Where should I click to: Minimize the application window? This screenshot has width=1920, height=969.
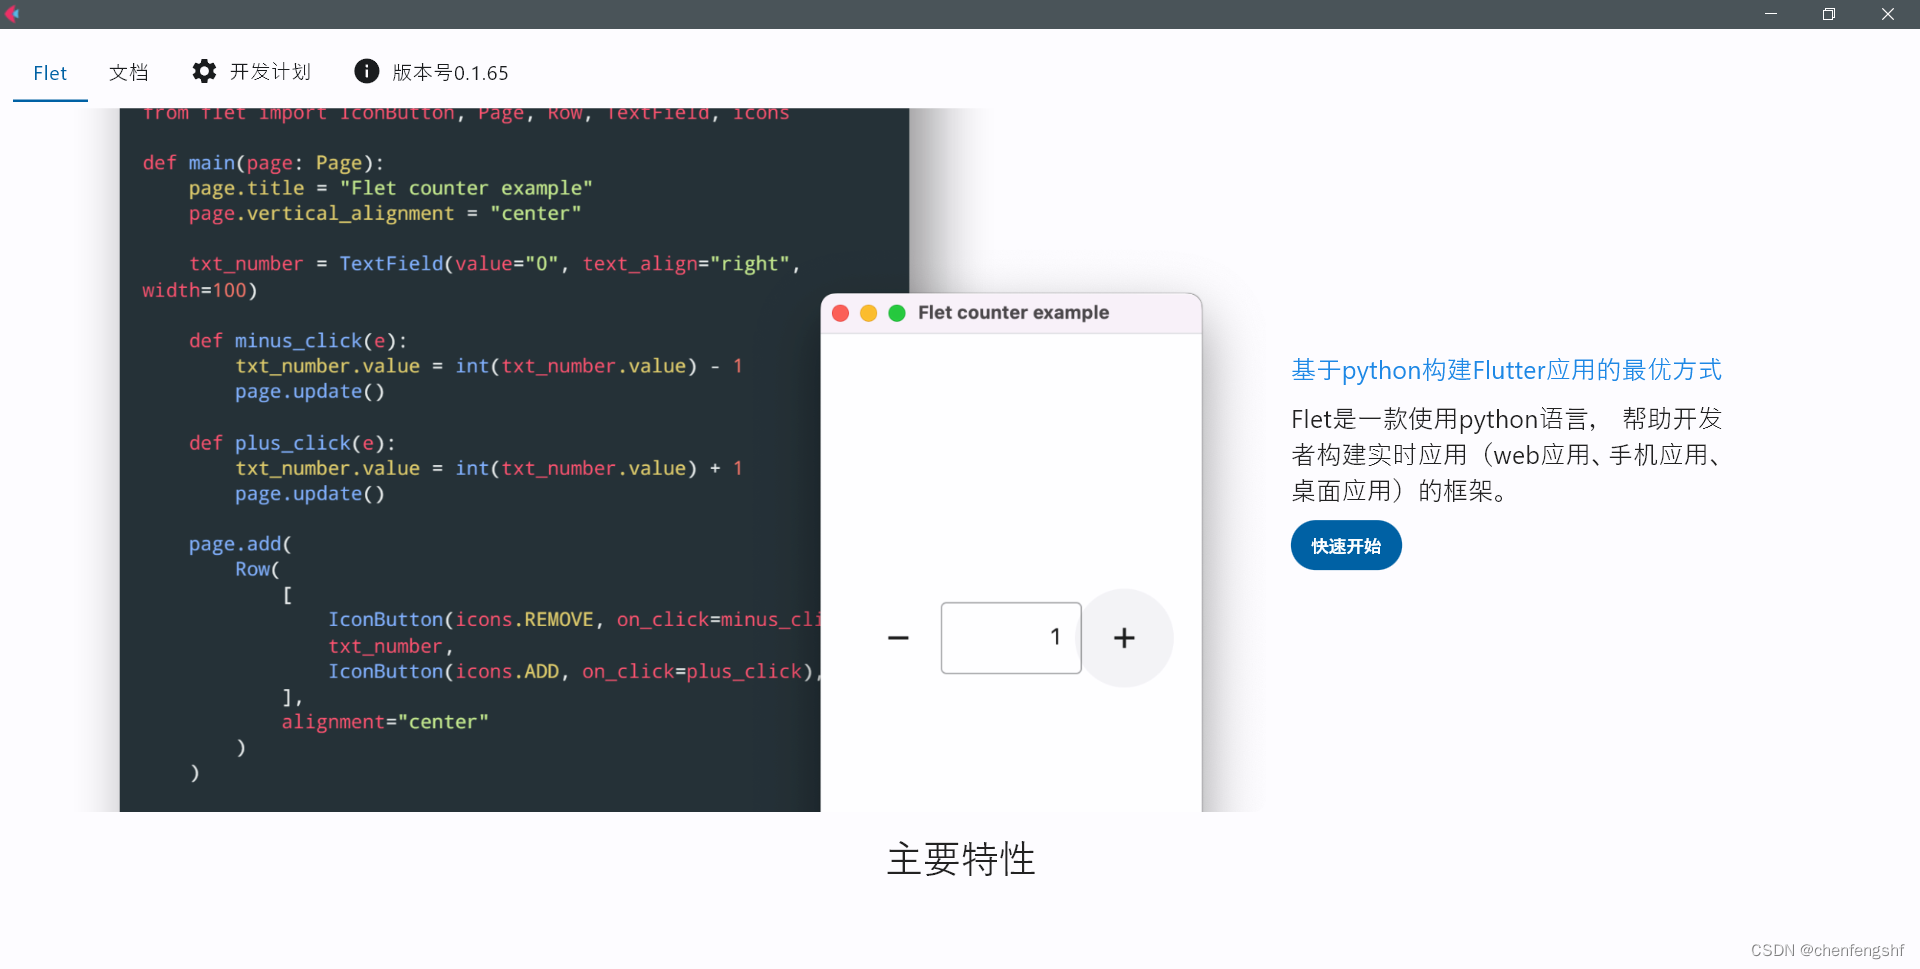coord(1771,14)
